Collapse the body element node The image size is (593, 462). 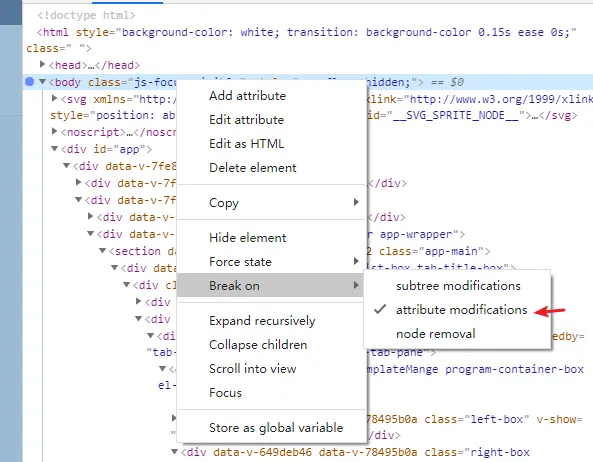[x=42, y=82]
